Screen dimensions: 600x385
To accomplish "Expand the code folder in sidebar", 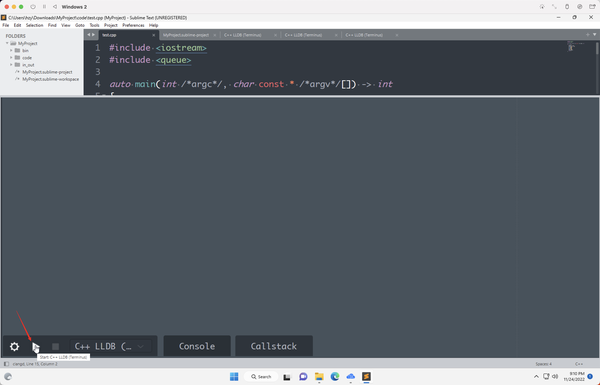I will (x=11, y=57).
